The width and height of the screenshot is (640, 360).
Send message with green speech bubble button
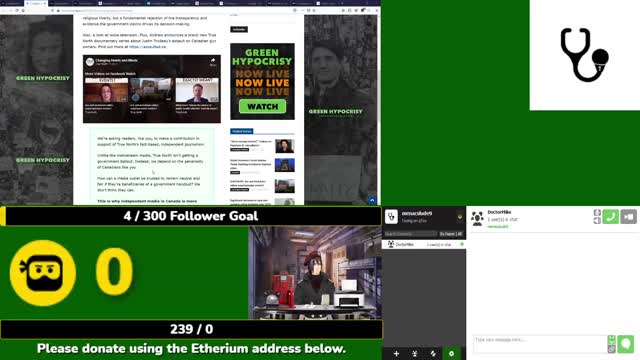coord(626,344)
